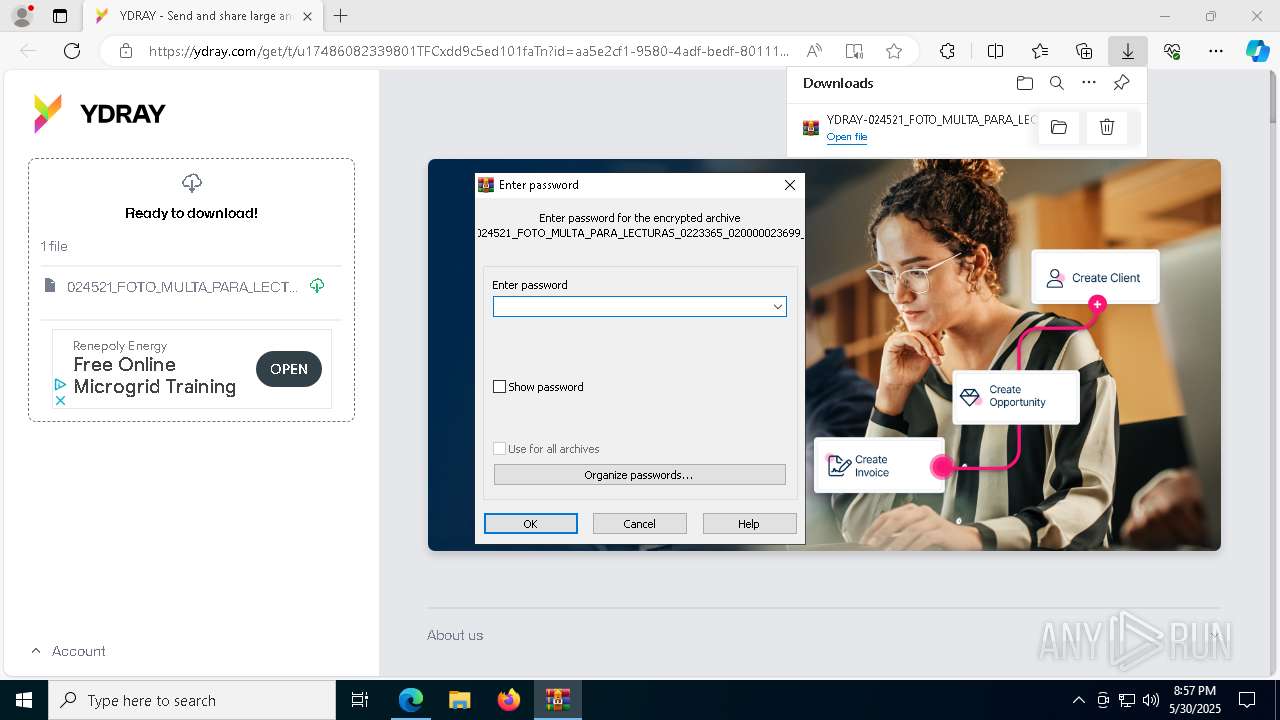Open the Favorites list
This screenshot has height=720, width=1280.
tap(1040, 51)
